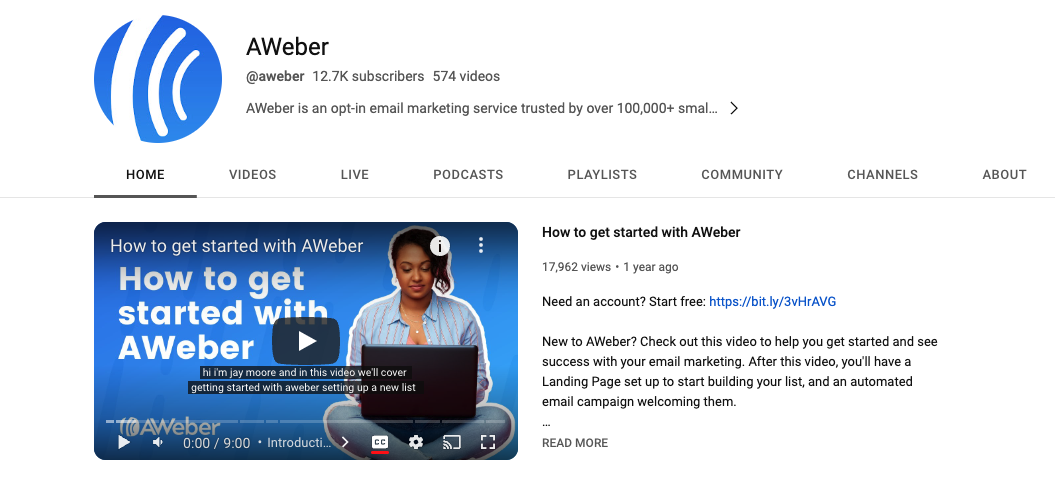Image resolution: width=1055 pixels, height=477 pixels.
Task: Click the AWeber channel name heading
Action: pyautogui.click(x=287, y=46)
